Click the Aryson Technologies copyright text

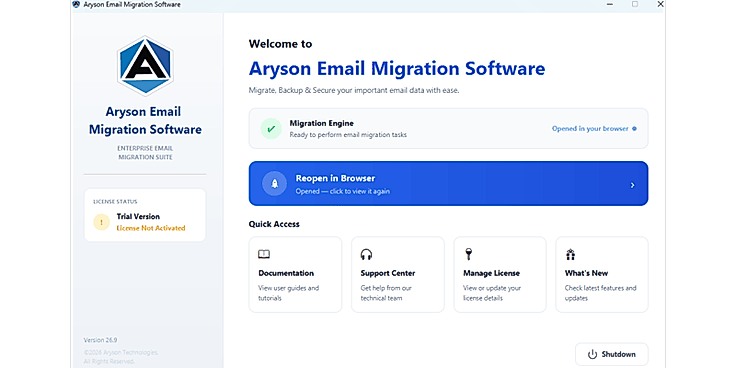click(121, 357)
